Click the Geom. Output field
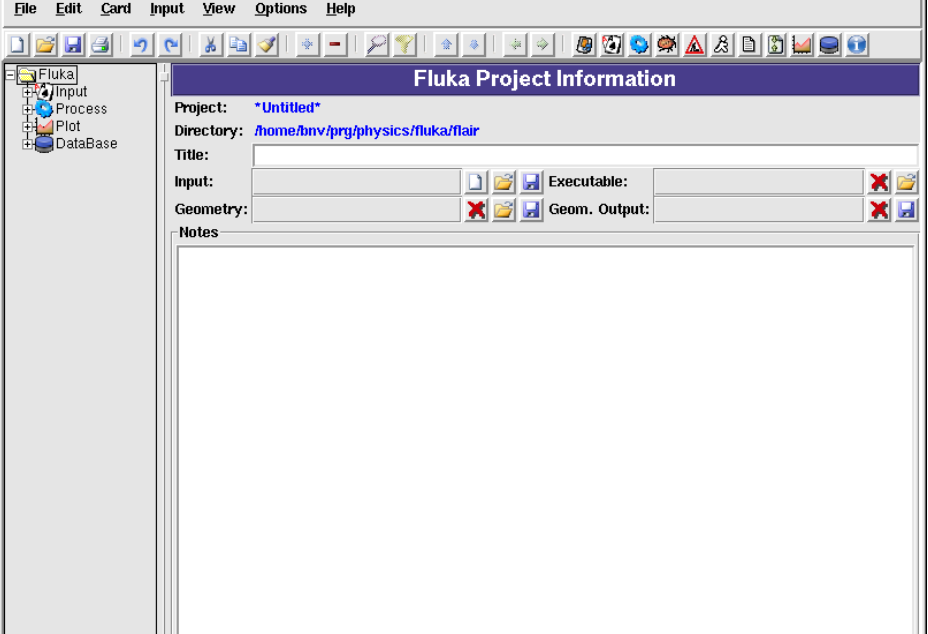 click(759, 210)
